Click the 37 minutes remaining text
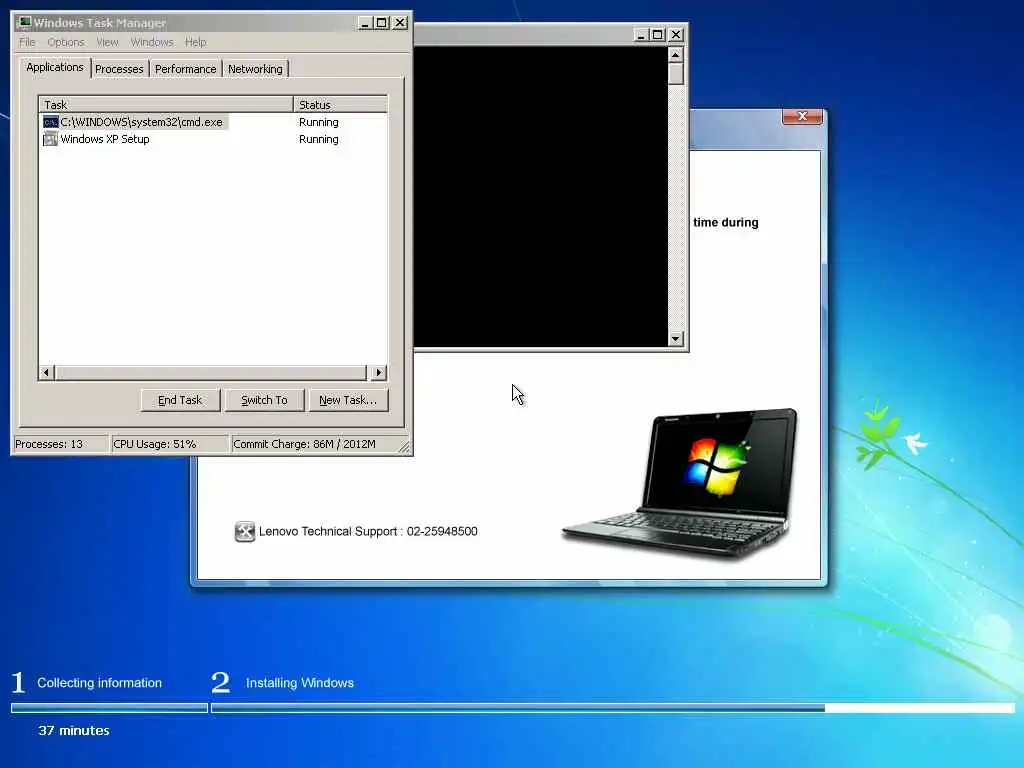The image size is (1024, 768). (x=74, y=731)
